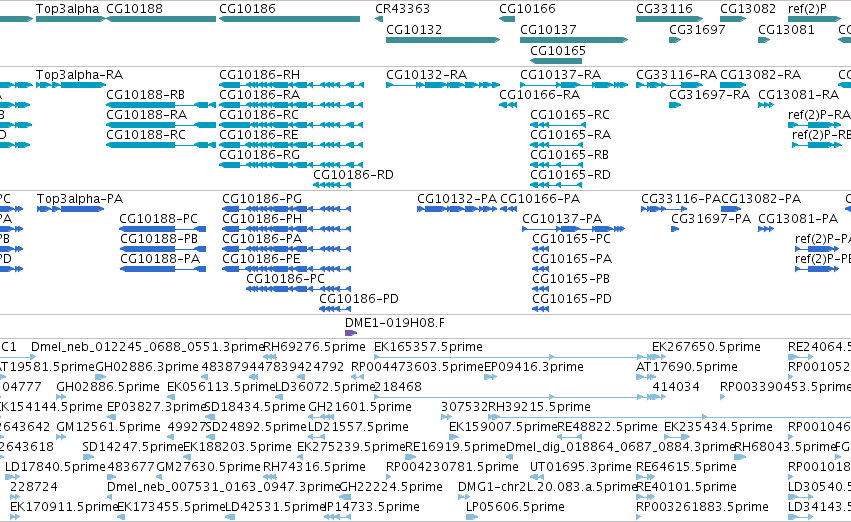Open the CG10166-RA transcript
The image size is (851, 522).
508,105
